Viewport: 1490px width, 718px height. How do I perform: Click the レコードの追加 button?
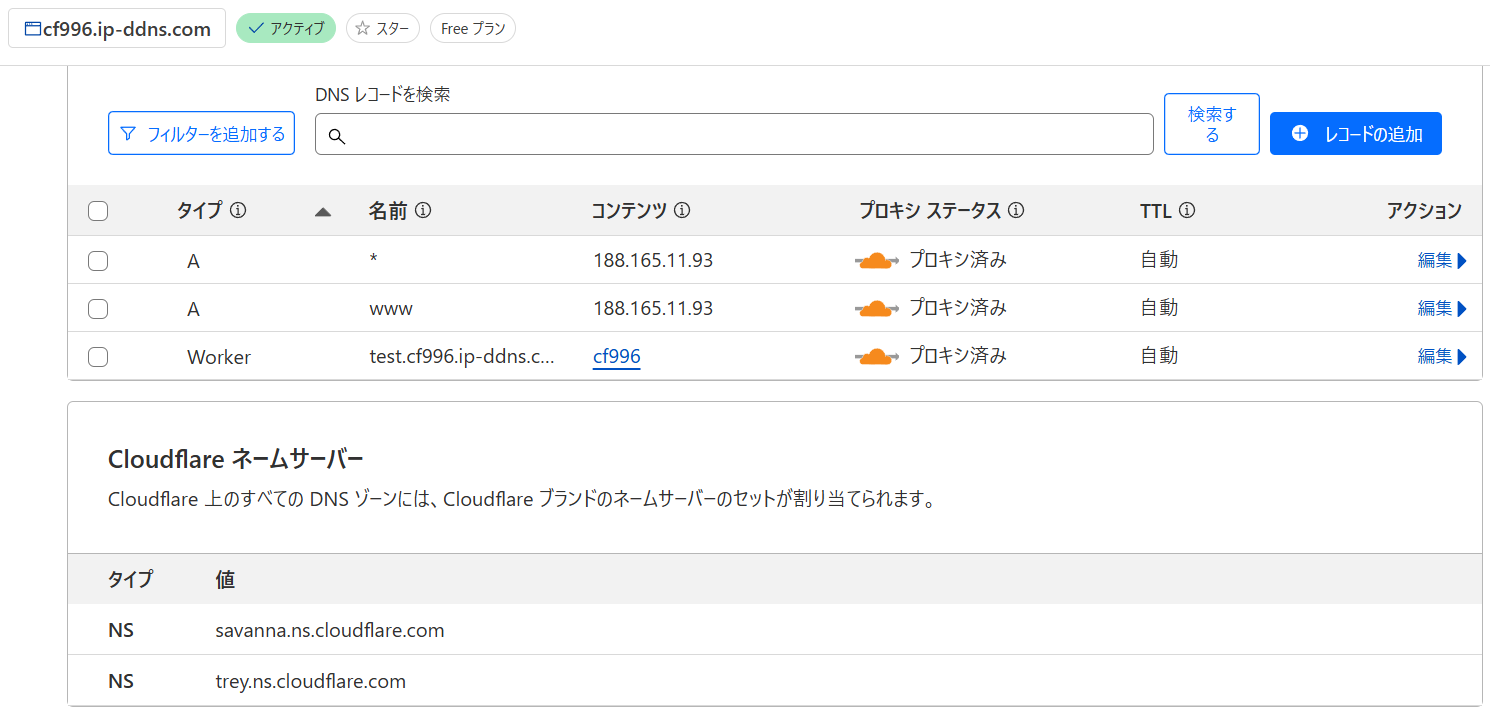(x=1355, y=134)
